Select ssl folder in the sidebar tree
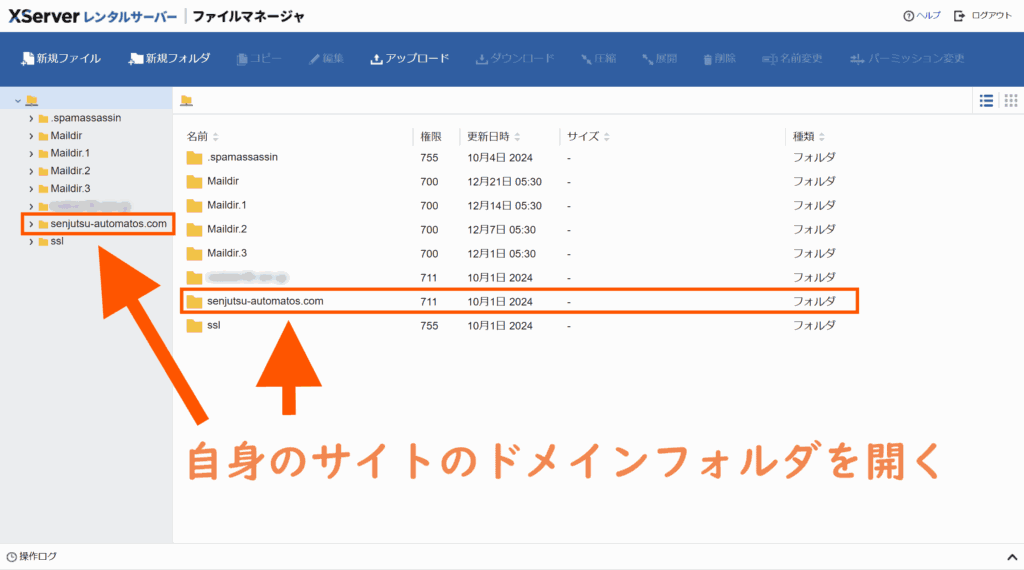 point(57,241)
